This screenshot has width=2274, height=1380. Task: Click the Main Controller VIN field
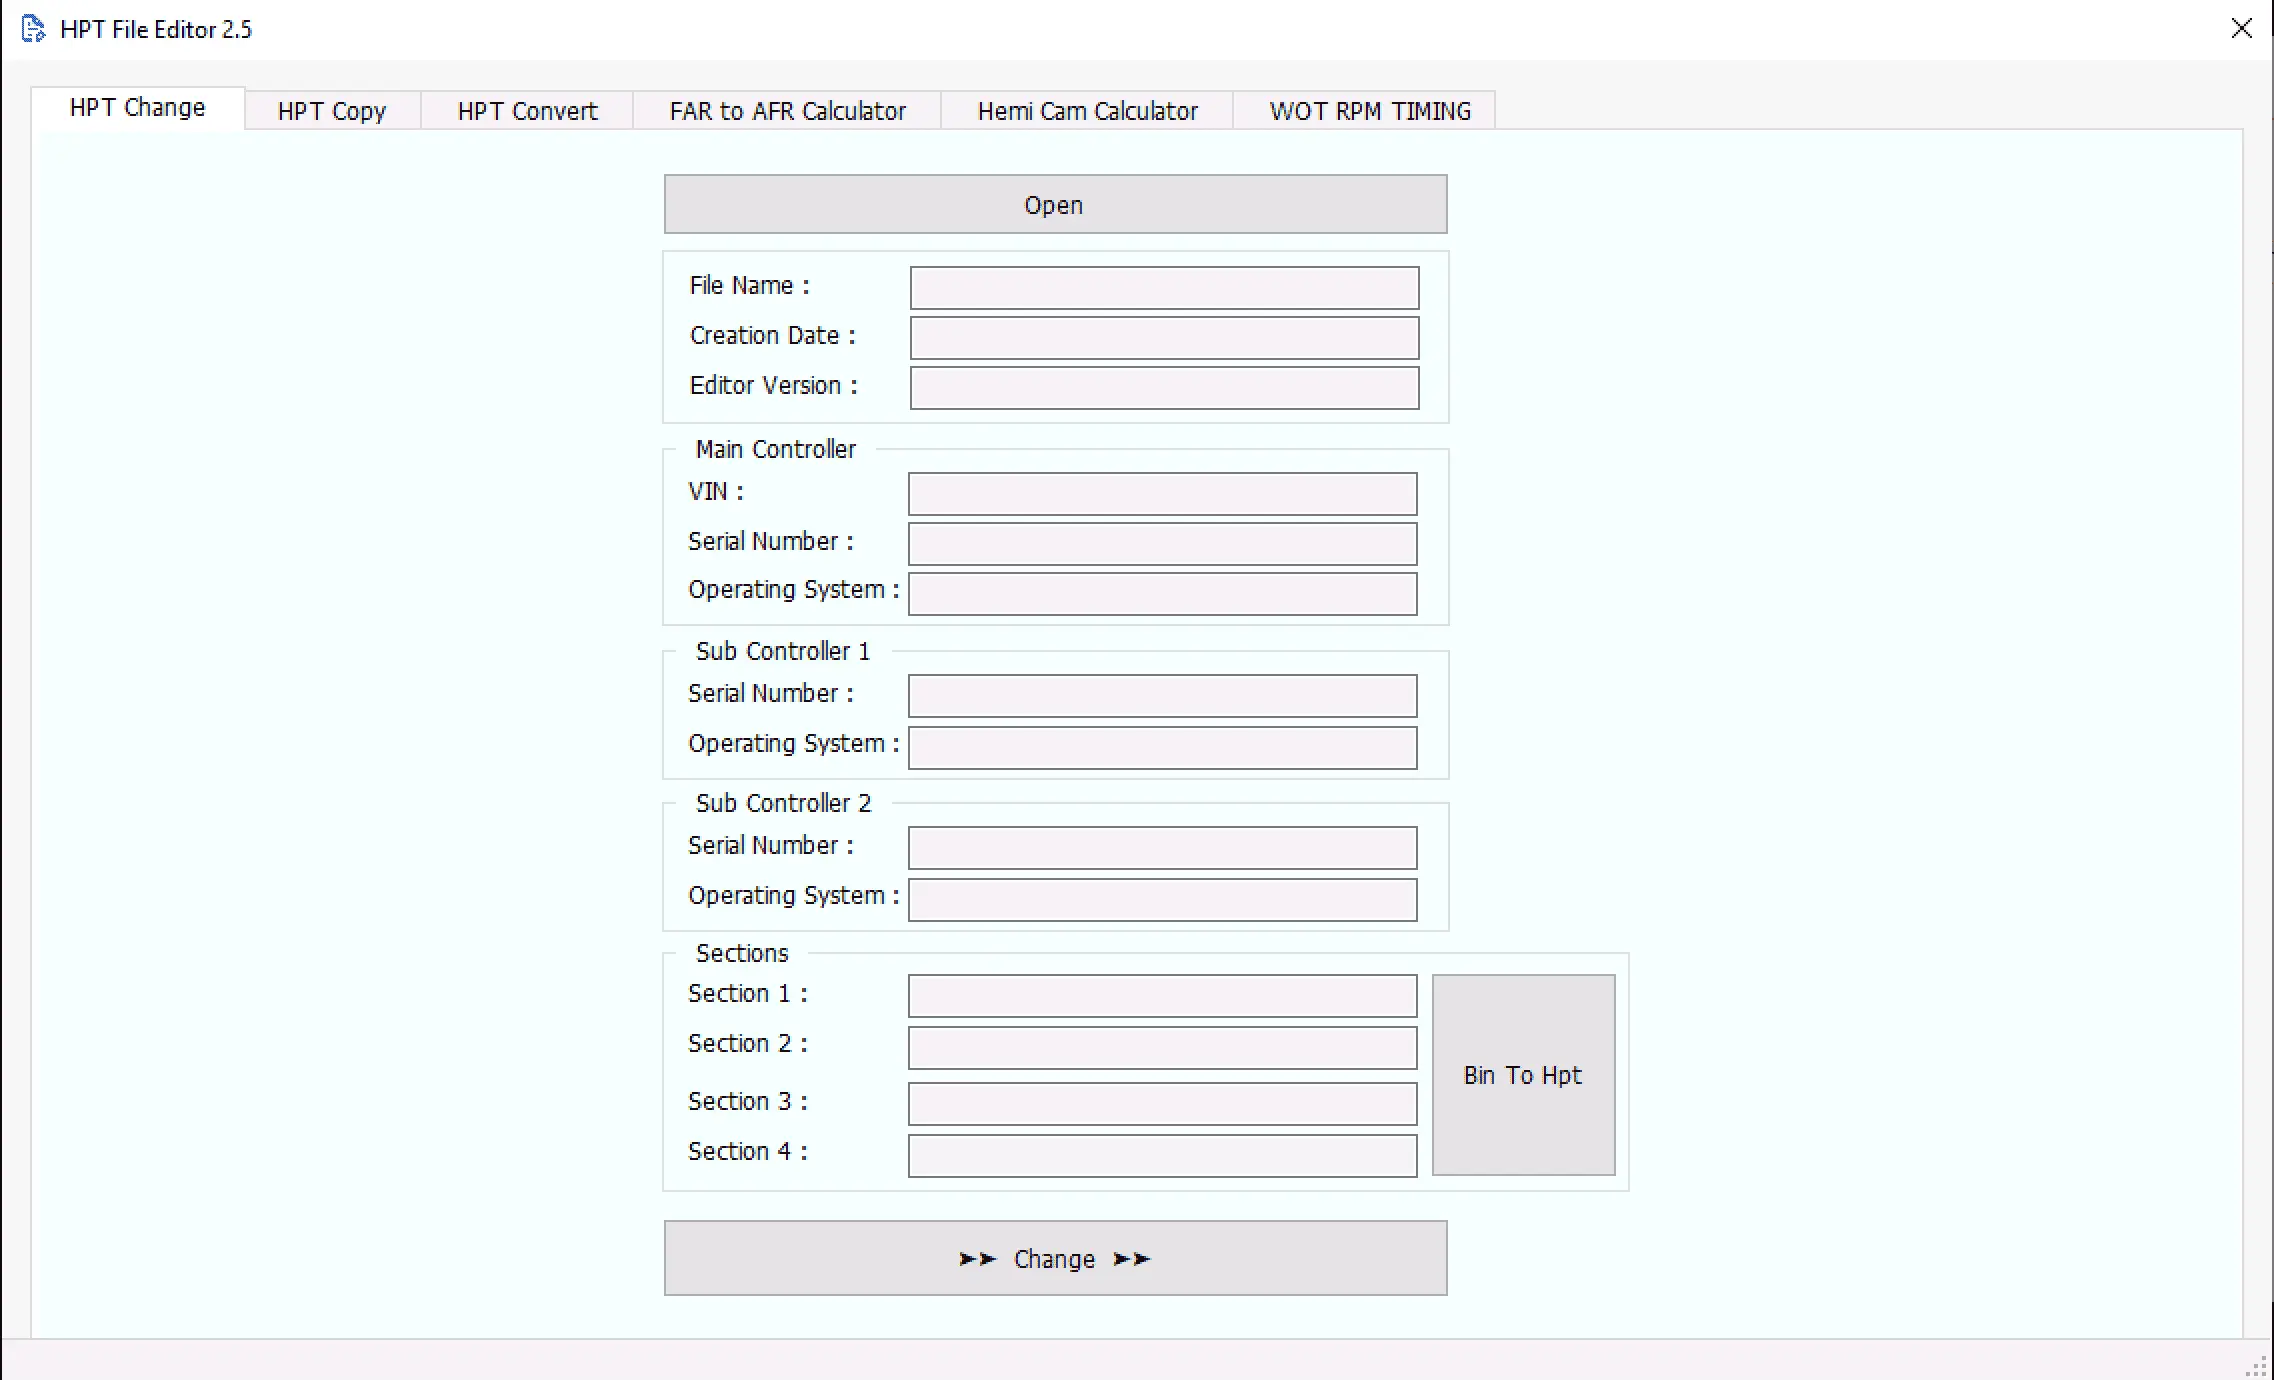[1162, 494]
